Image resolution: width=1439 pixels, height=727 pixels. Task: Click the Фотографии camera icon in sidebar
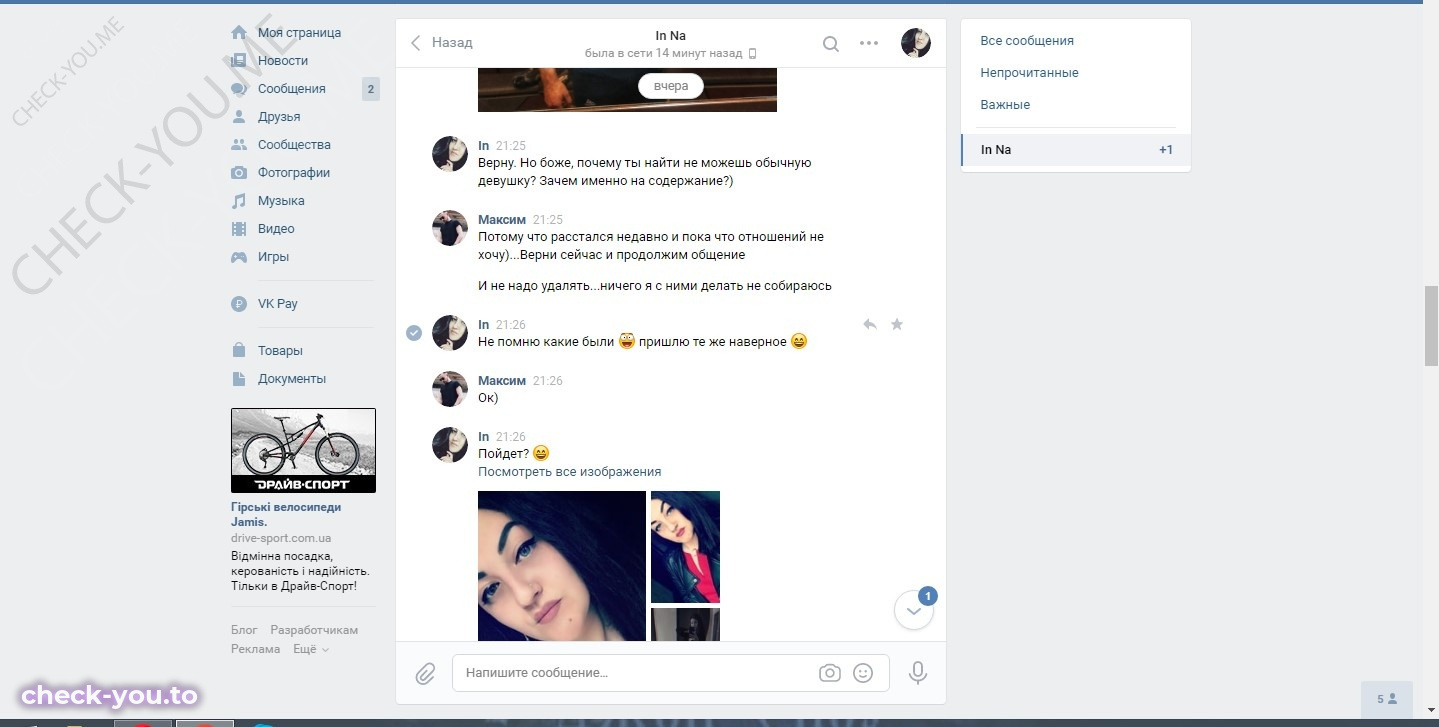(x=239, y=173)
